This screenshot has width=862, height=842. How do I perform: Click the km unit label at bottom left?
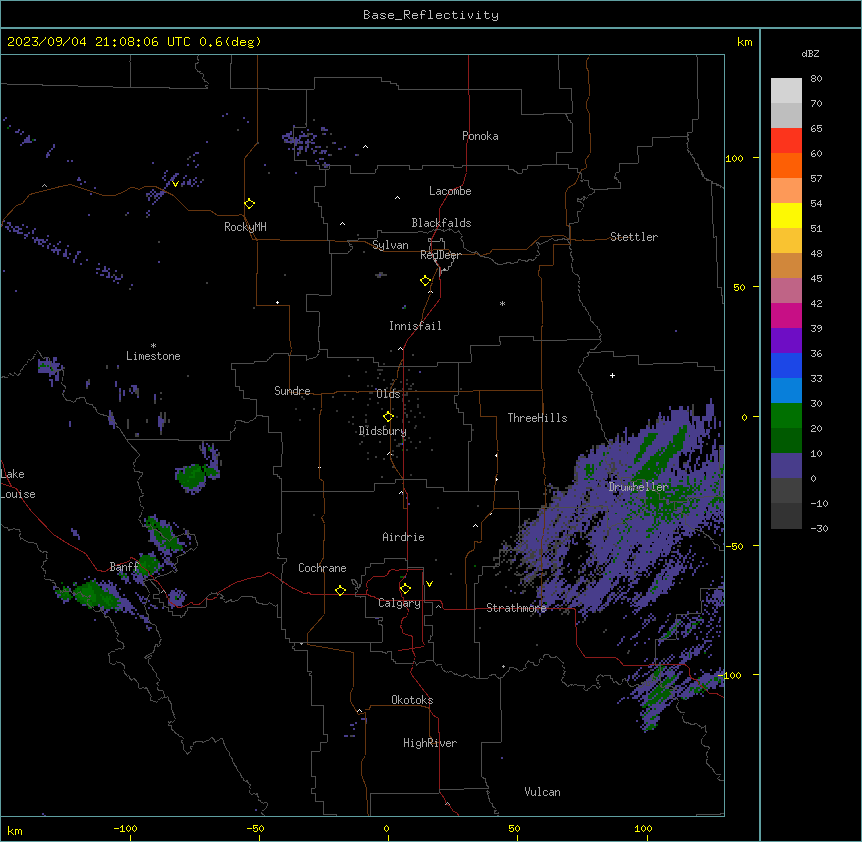coord(15,830)
